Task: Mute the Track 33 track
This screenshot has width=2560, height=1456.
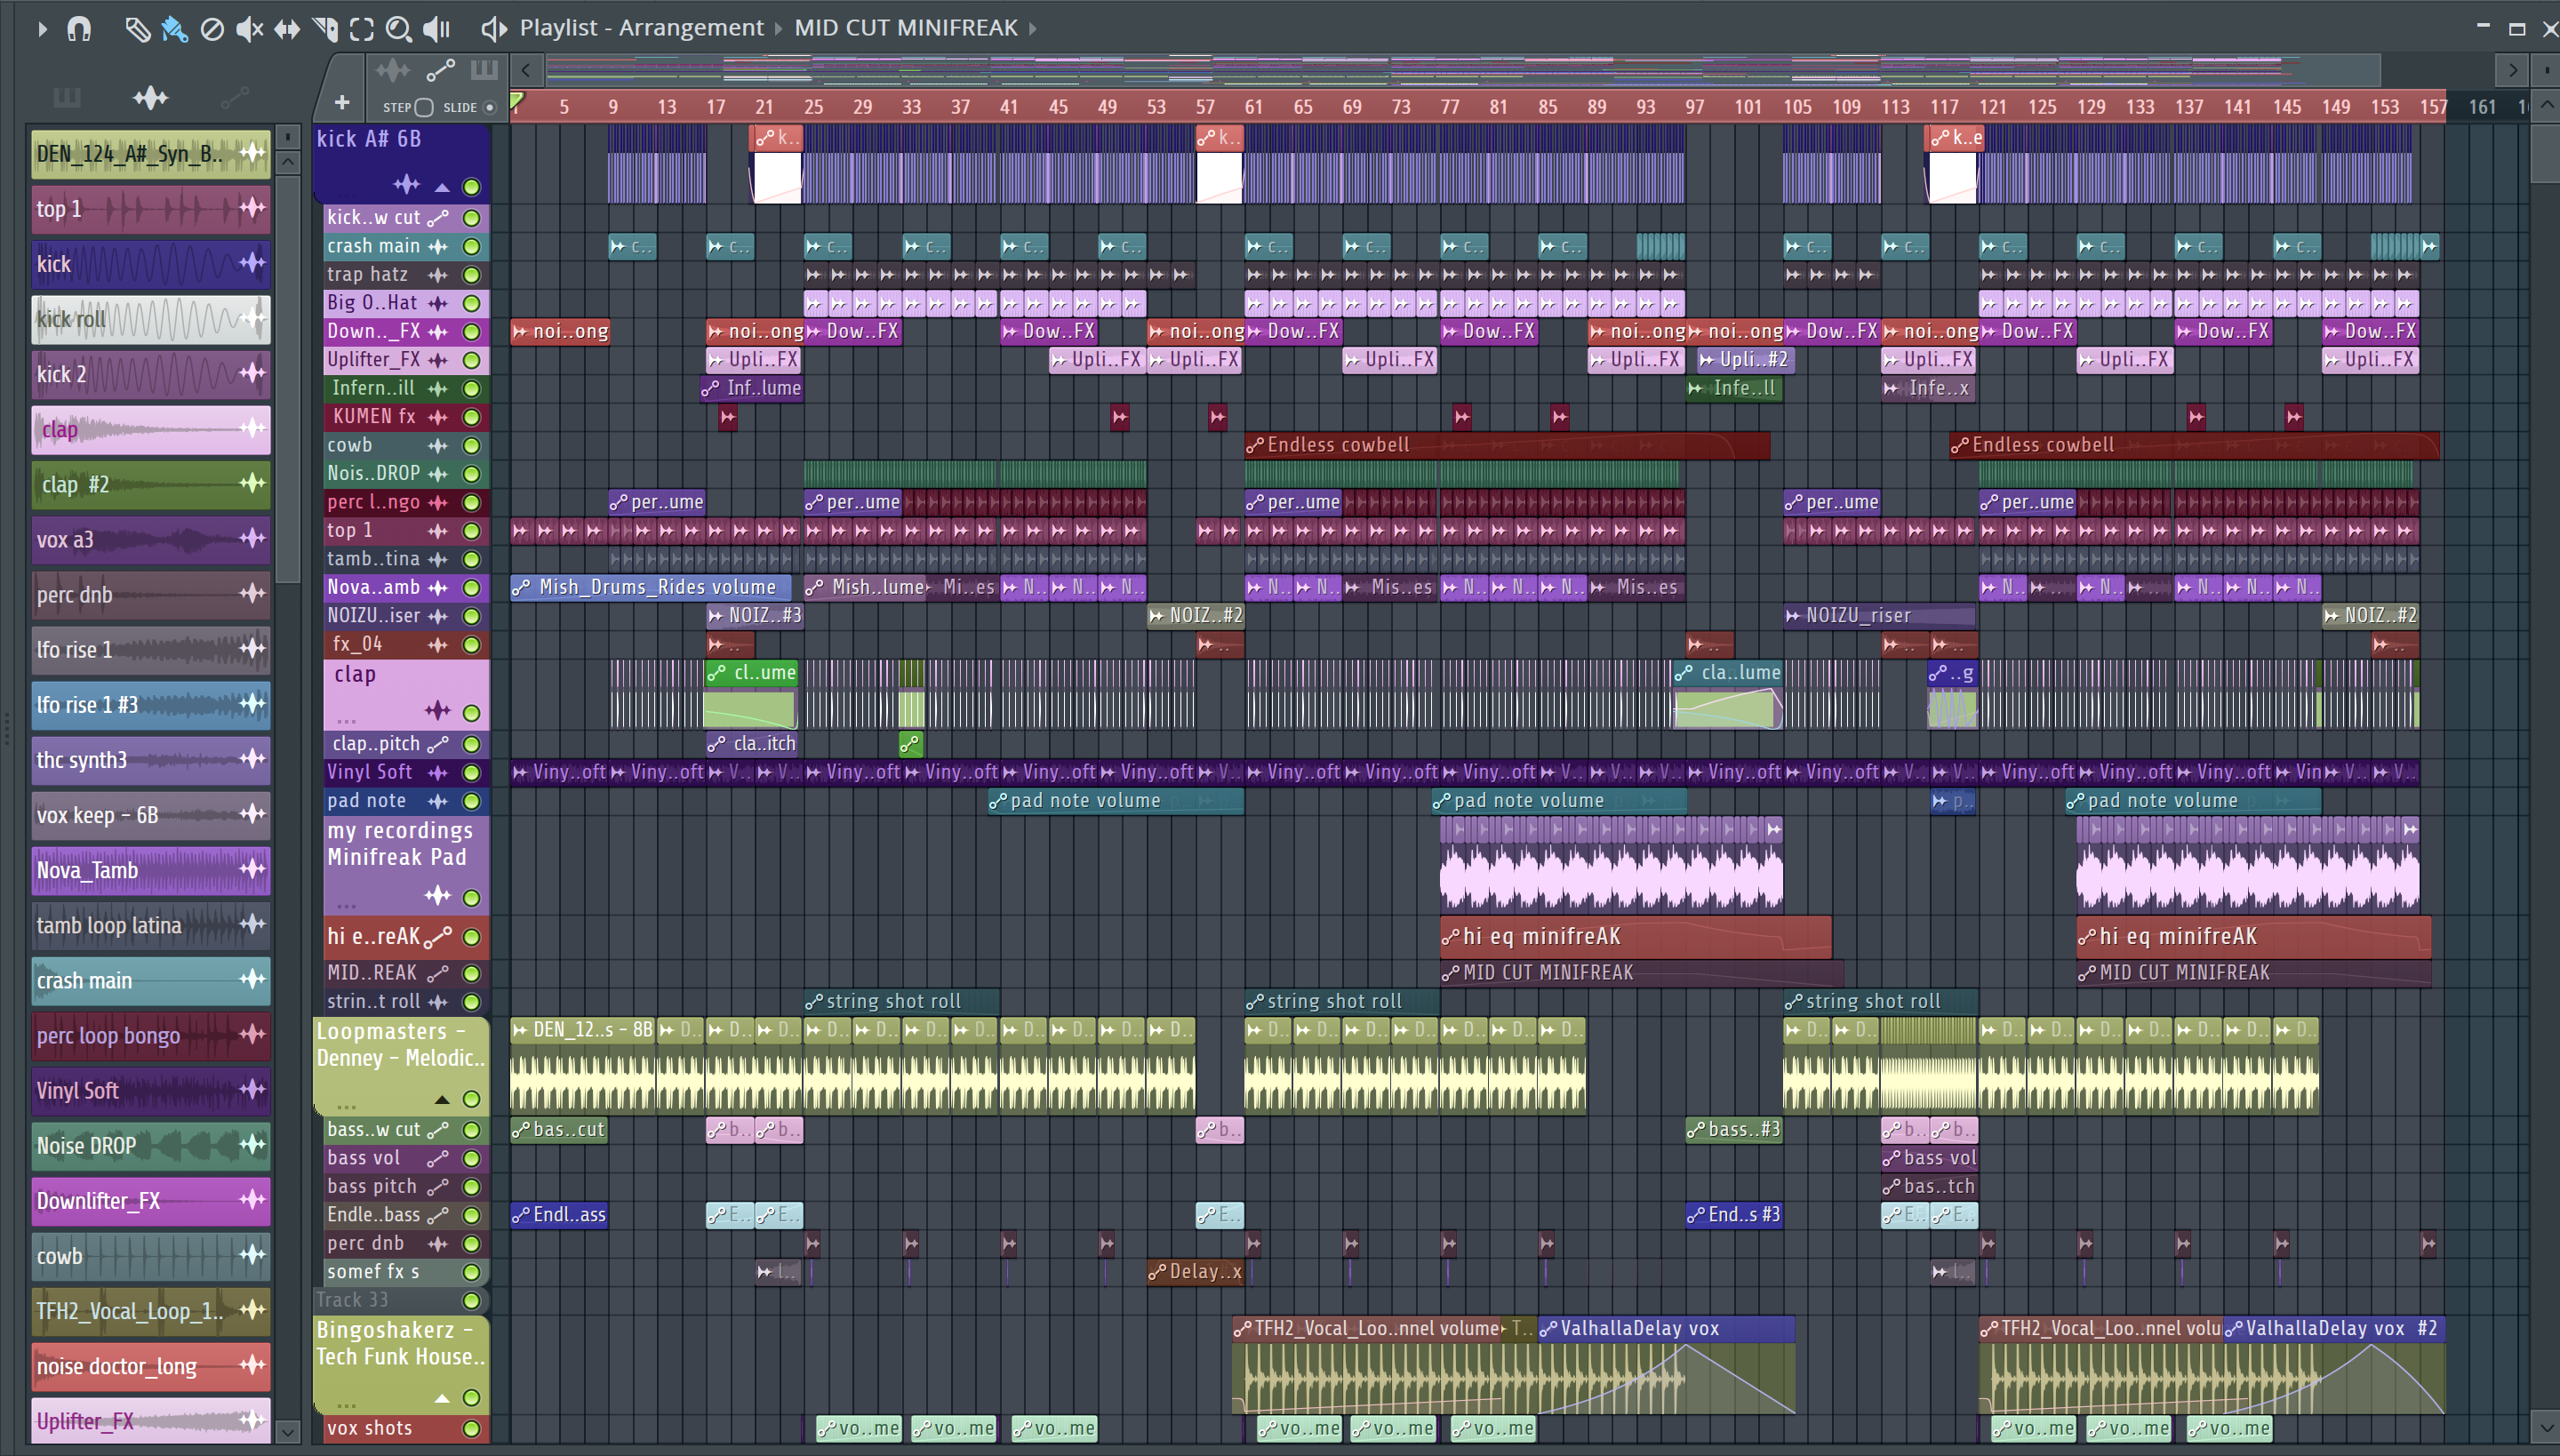Action: click(x=472, y=1301)
